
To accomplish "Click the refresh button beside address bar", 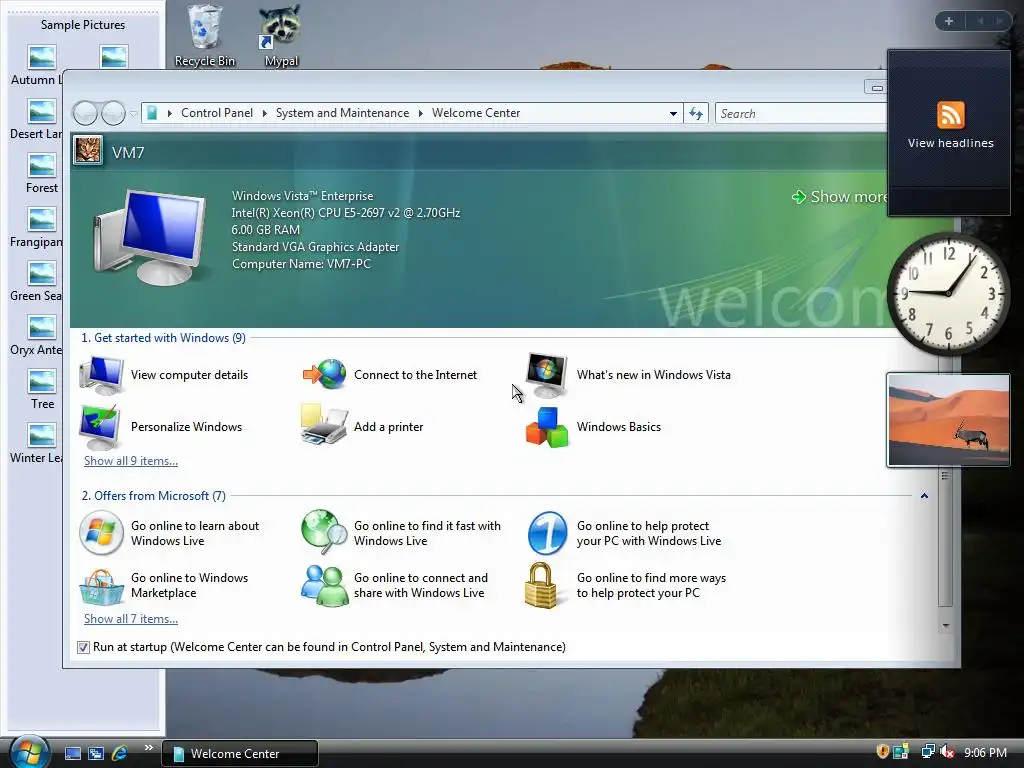I will click(696, 114).
